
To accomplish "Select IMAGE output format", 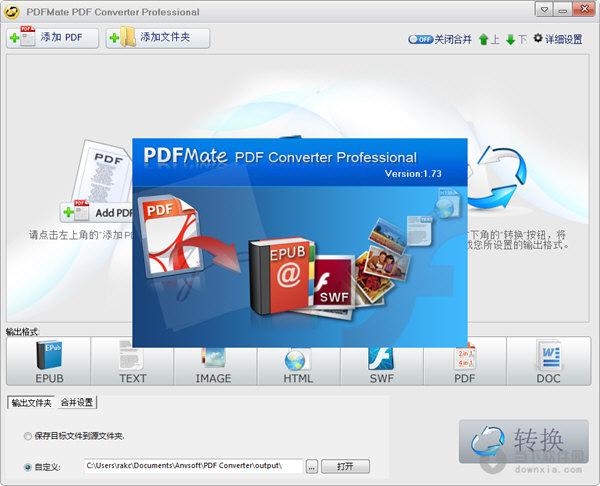I will click(x=215, y=361).
